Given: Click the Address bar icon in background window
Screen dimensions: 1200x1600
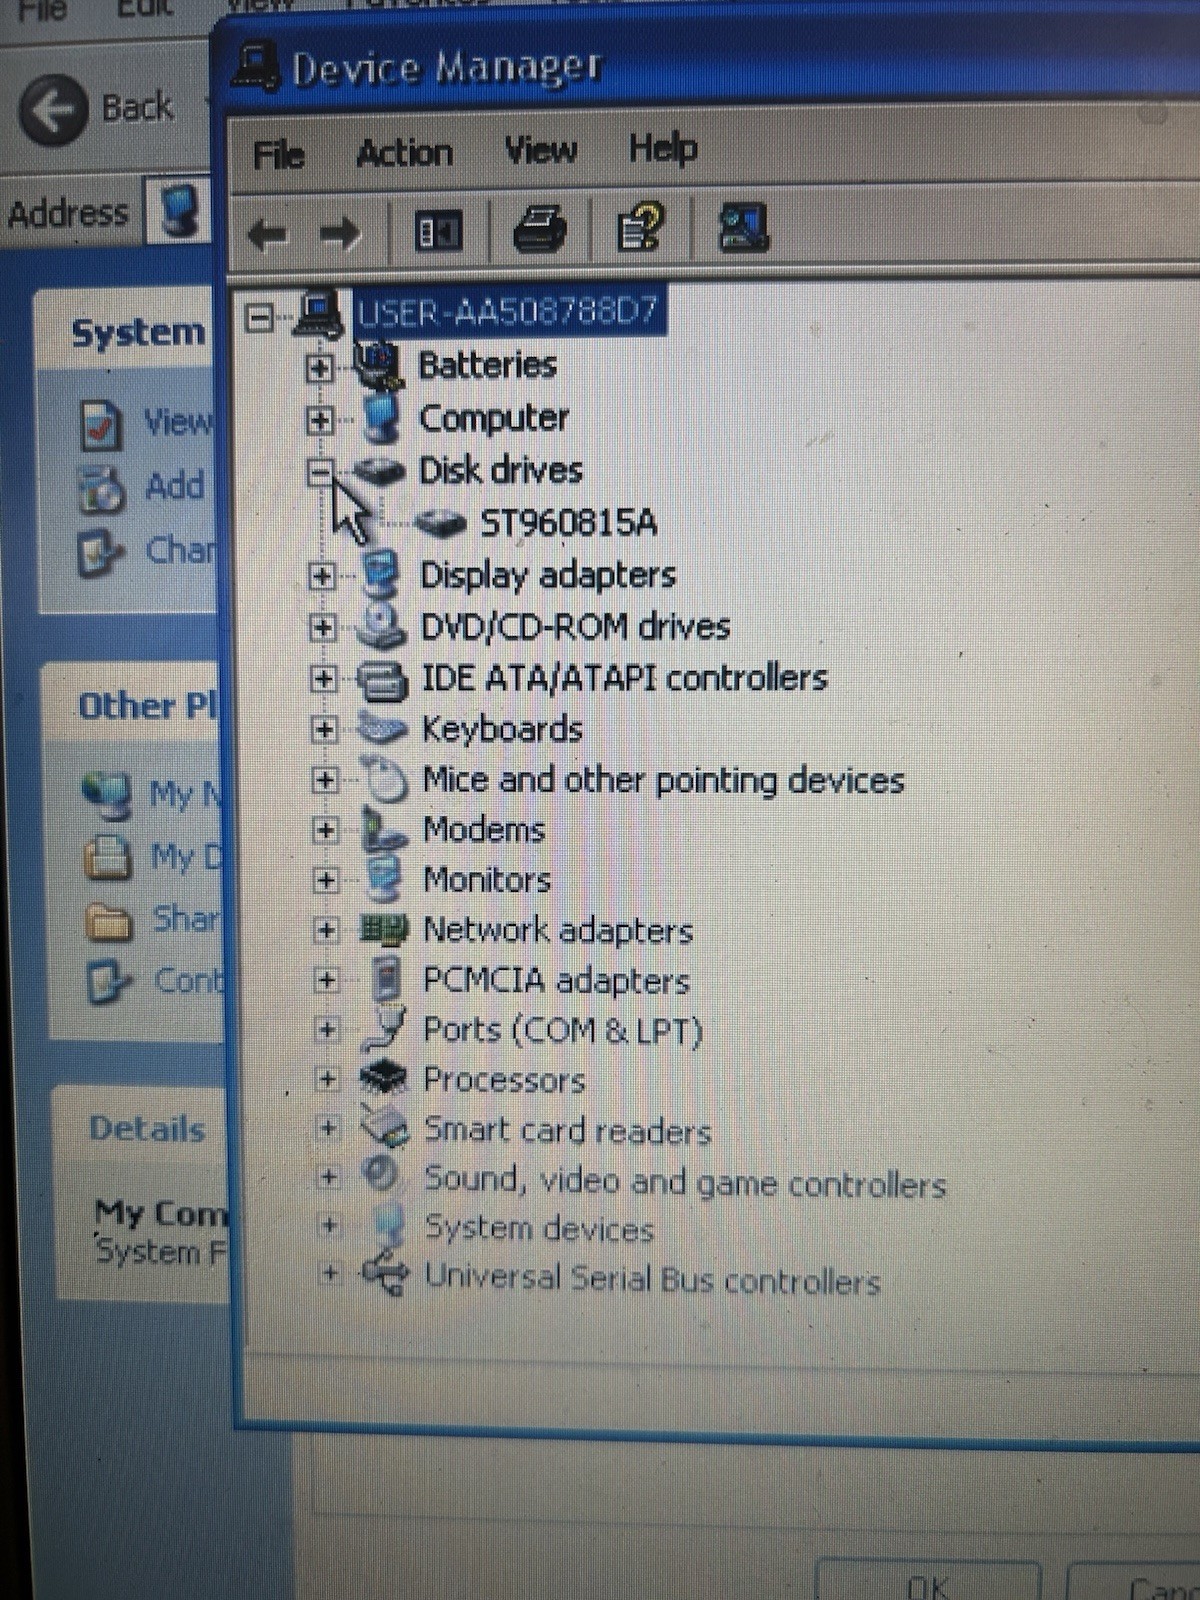Looking at the screenshot, I should (x=179, y=211).
